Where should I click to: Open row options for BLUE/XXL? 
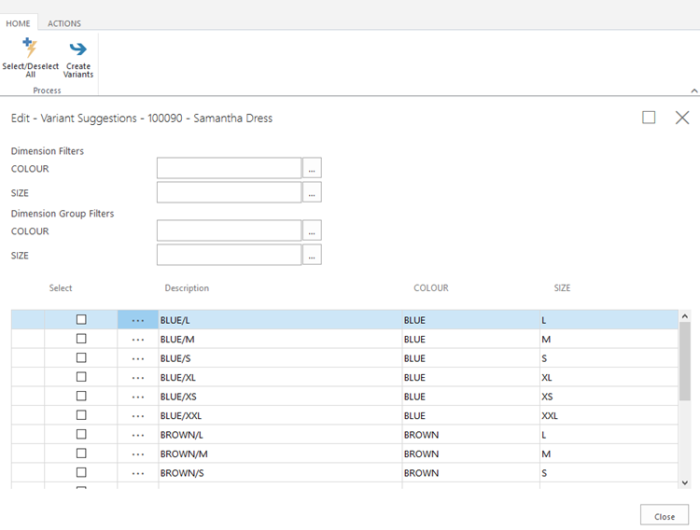click(x=138, y=415)
